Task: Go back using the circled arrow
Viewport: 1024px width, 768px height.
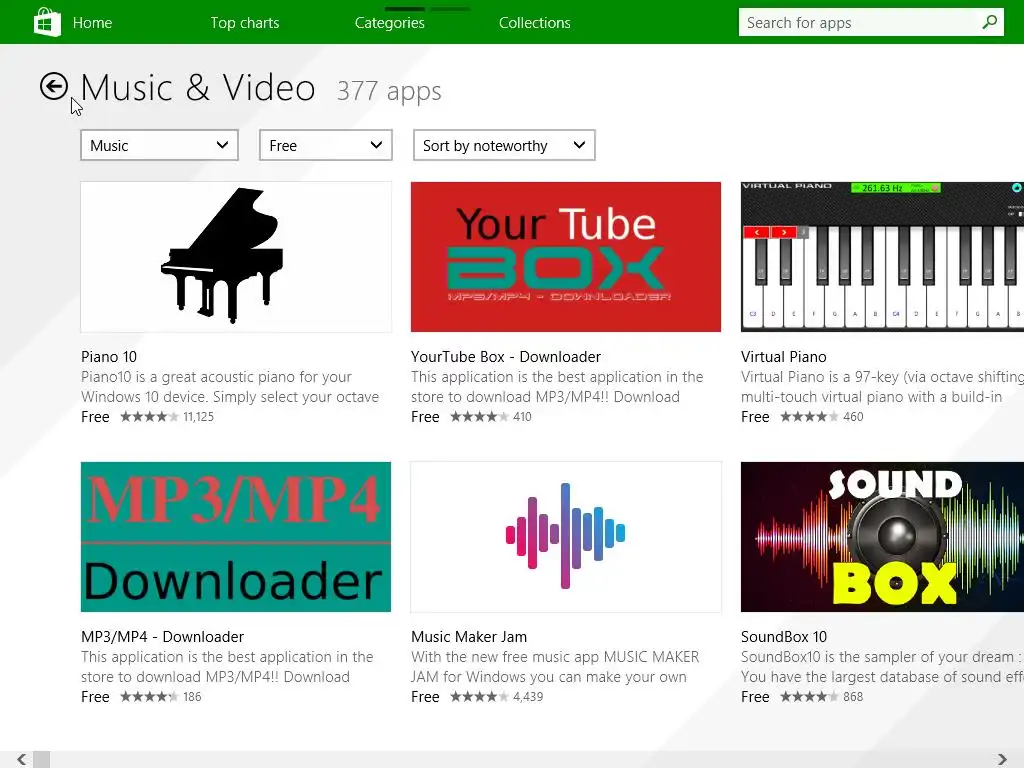Action: [x=54, y=86]
